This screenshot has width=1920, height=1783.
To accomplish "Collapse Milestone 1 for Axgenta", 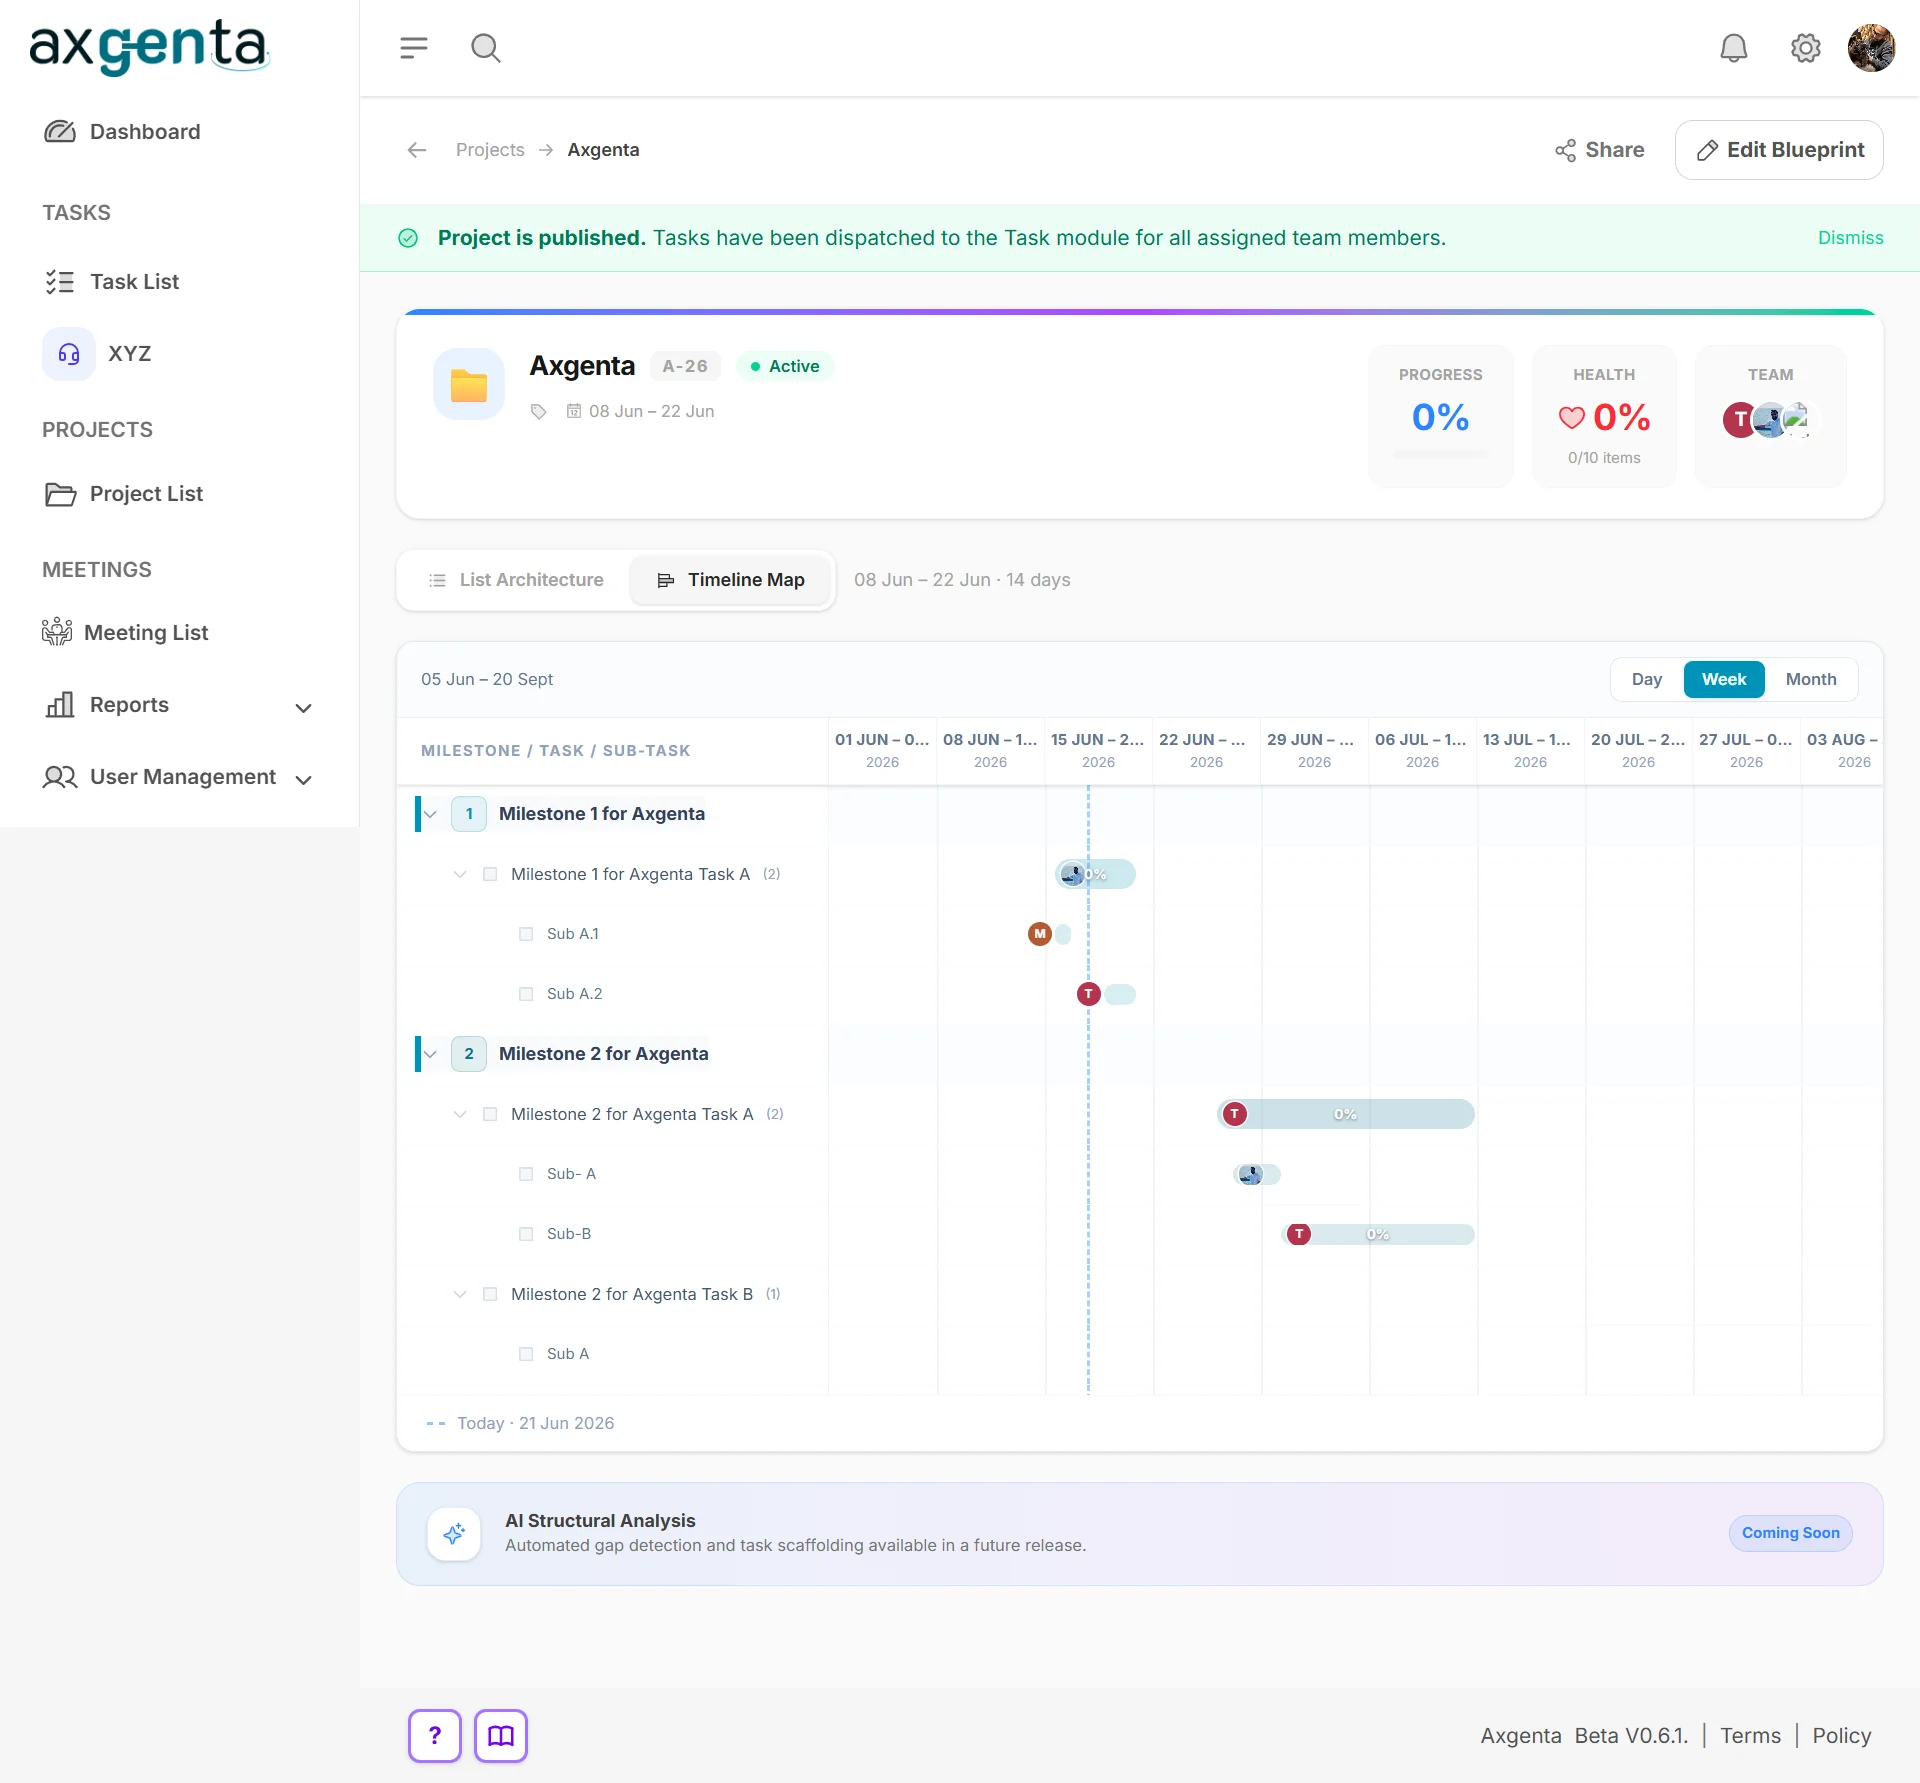I will pyautogui.click(x=431, y=814).
